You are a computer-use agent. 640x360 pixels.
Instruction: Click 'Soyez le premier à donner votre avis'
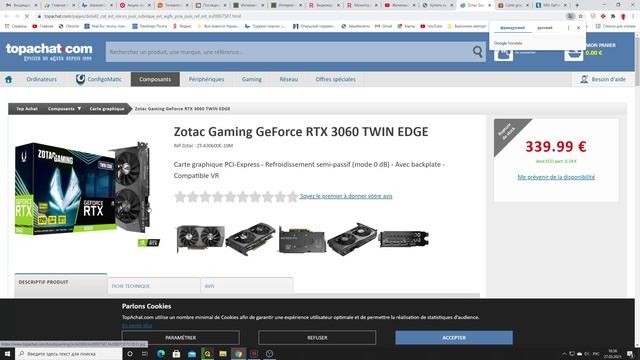click(346, 196)
